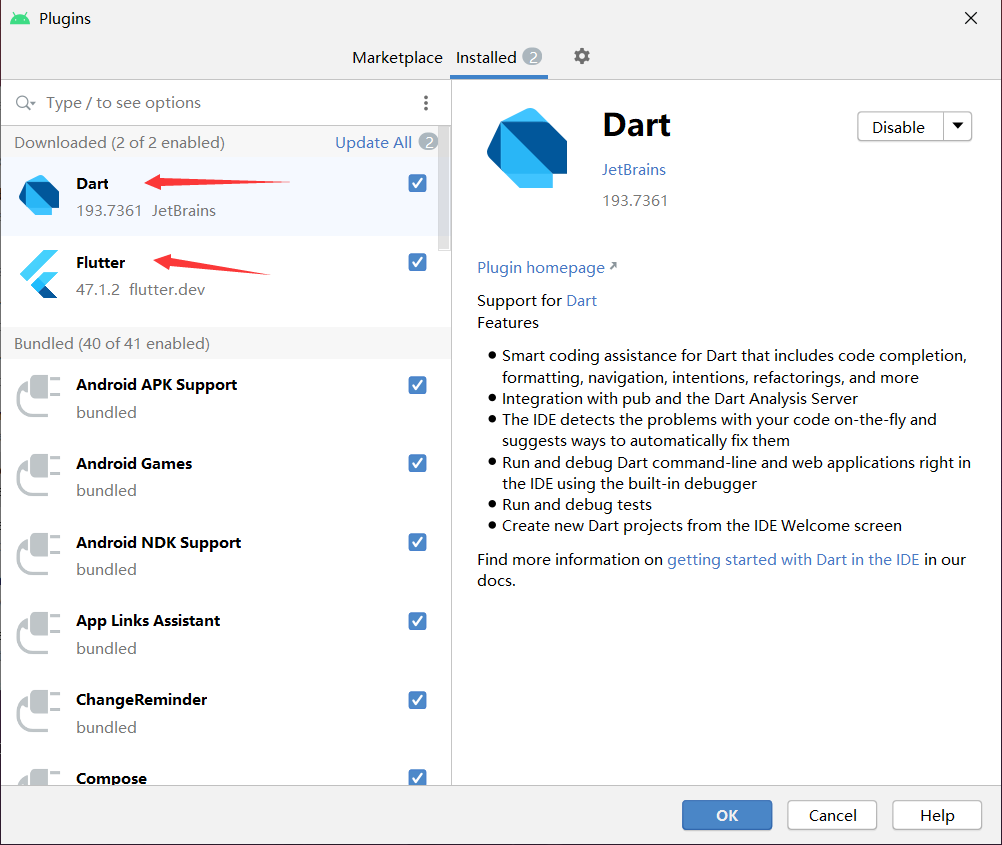
Task: Toggle the Compose plugin checkbox
Action: tap(417, 777)
